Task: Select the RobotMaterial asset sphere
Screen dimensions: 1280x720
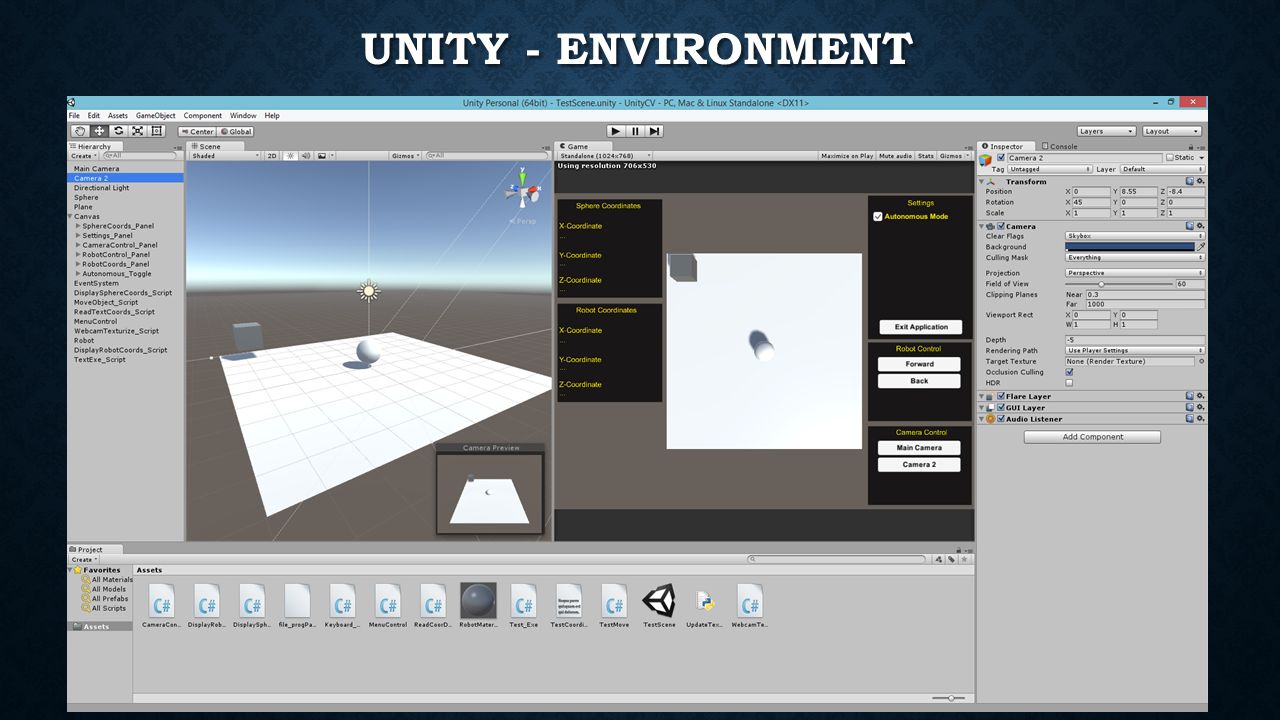Action: coord(478,606)
